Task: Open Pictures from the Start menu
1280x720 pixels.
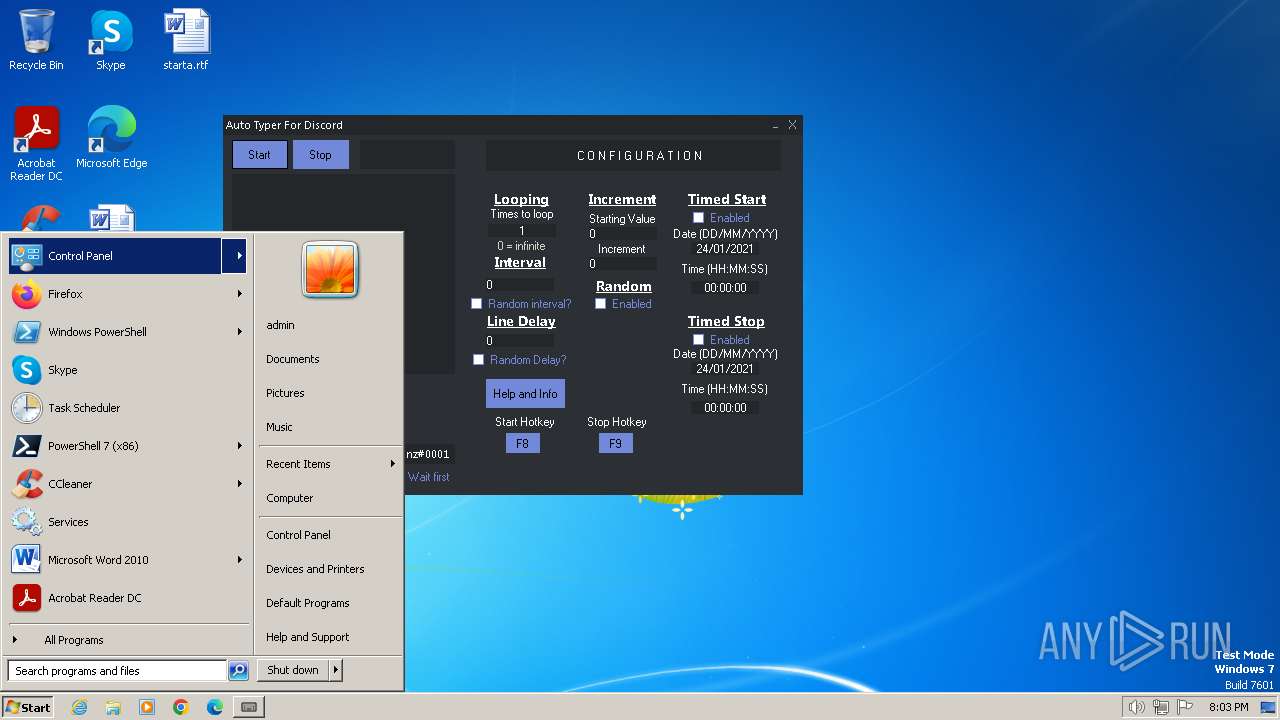Action: [x=285, y=393]
